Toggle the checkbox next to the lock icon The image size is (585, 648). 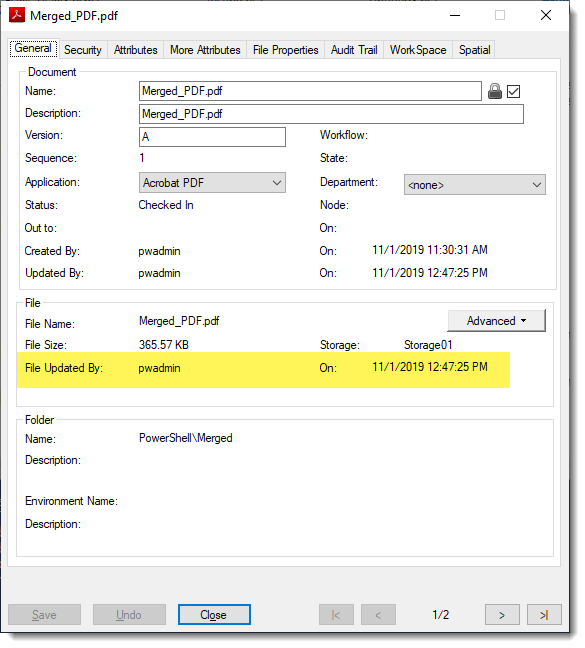[513, 91]
